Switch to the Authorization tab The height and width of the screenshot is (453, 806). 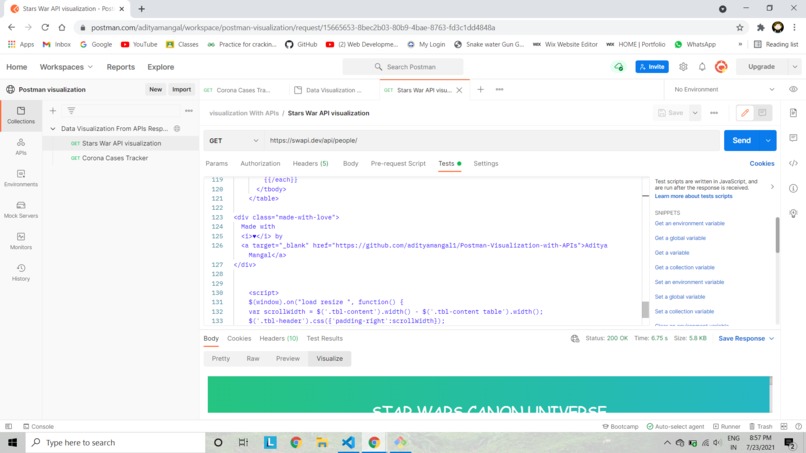(x=260, y=164)
